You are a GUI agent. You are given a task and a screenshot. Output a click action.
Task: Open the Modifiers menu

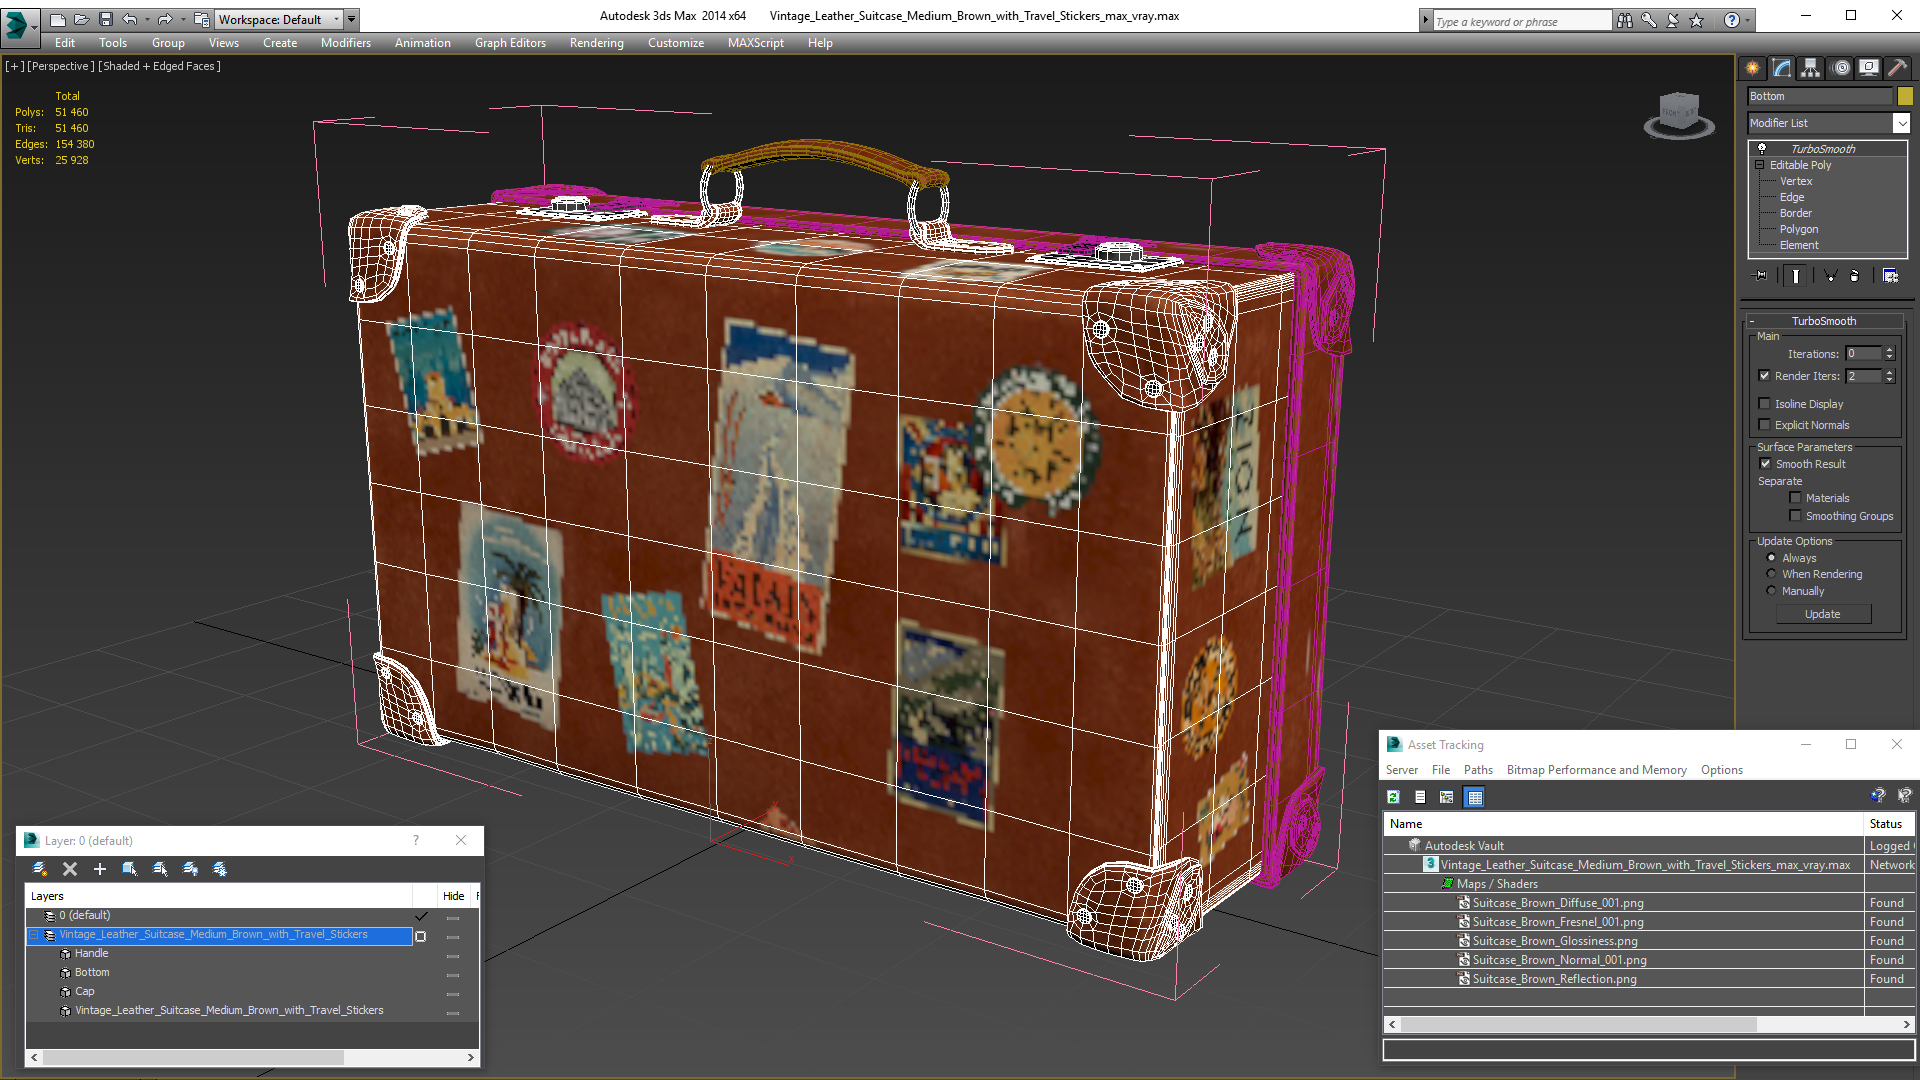click(x=345, y=43)
